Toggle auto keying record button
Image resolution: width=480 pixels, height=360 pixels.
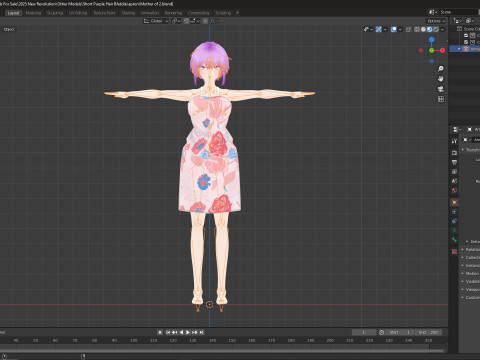(160, 332)
